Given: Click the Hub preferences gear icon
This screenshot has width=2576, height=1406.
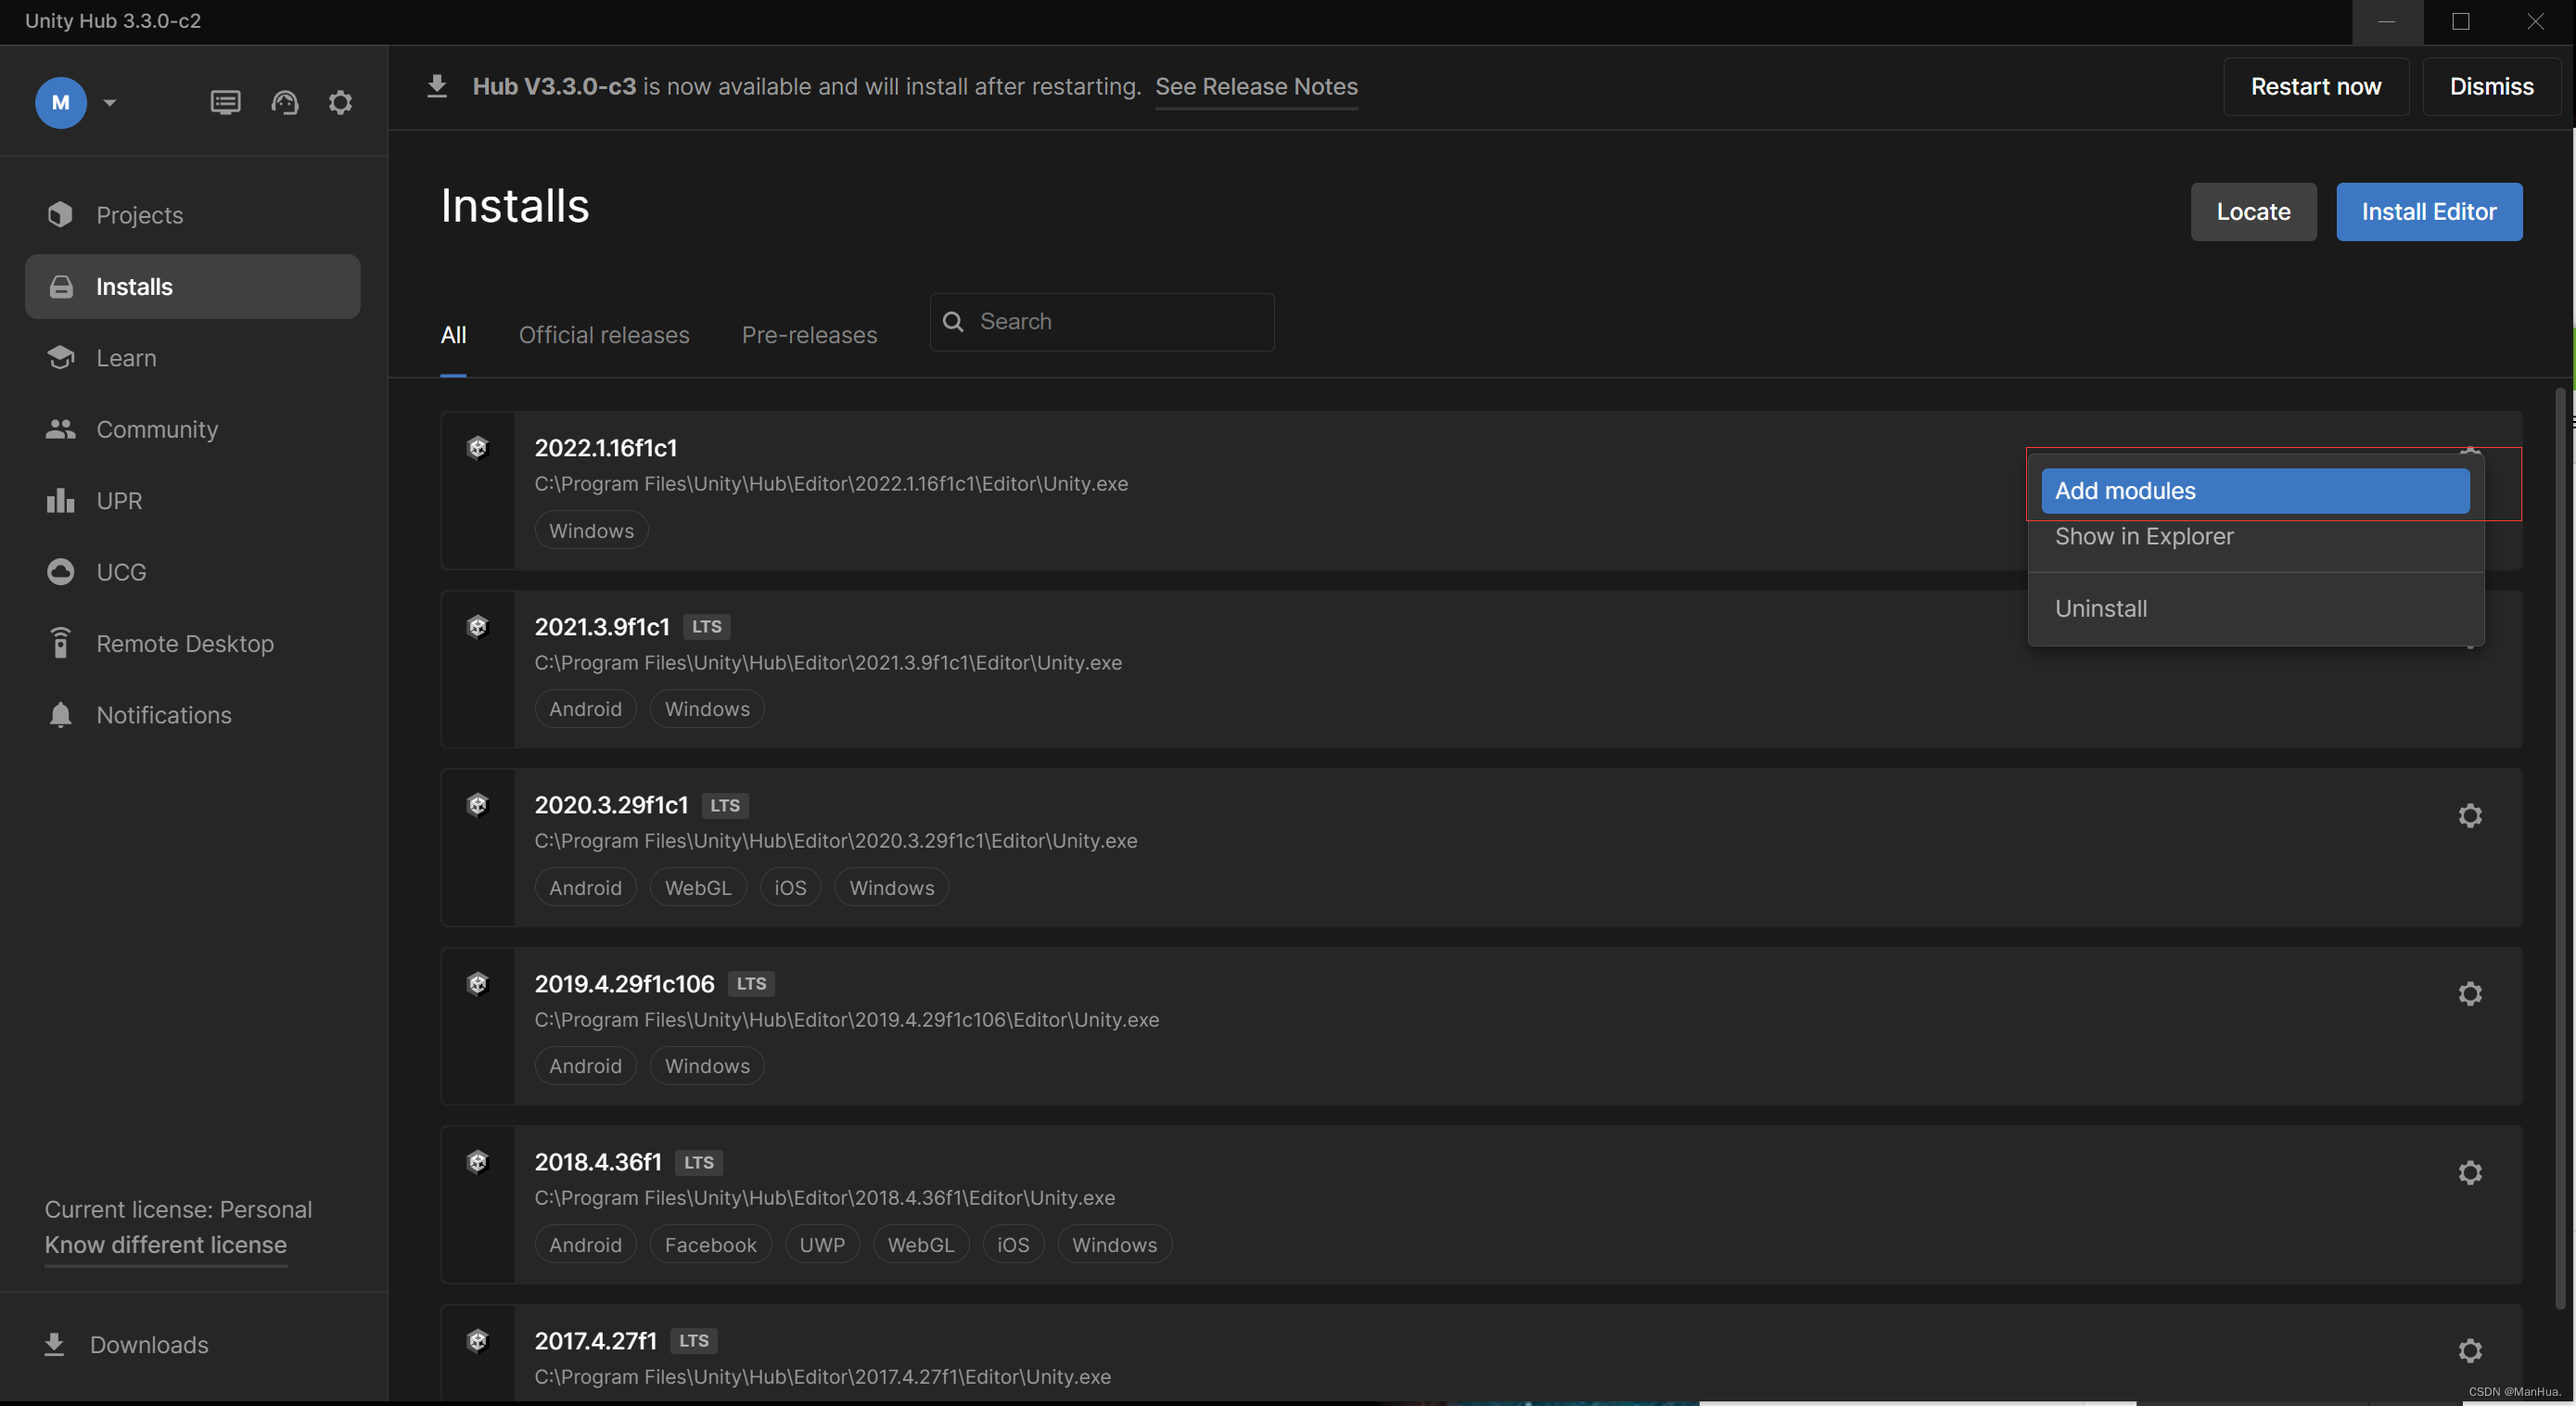Looking at the screenshot, I should pyautogui.click(x=340, y=103).
